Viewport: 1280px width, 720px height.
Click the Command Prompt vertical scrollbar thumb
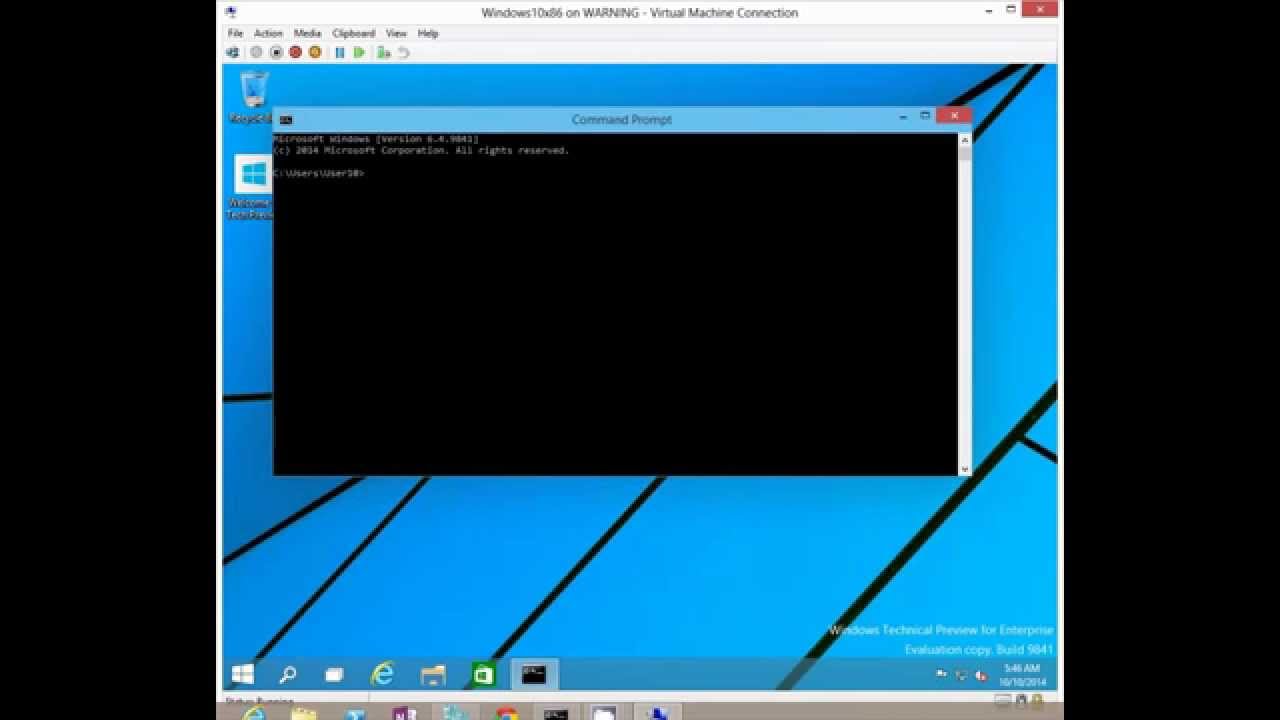point(965,153)
